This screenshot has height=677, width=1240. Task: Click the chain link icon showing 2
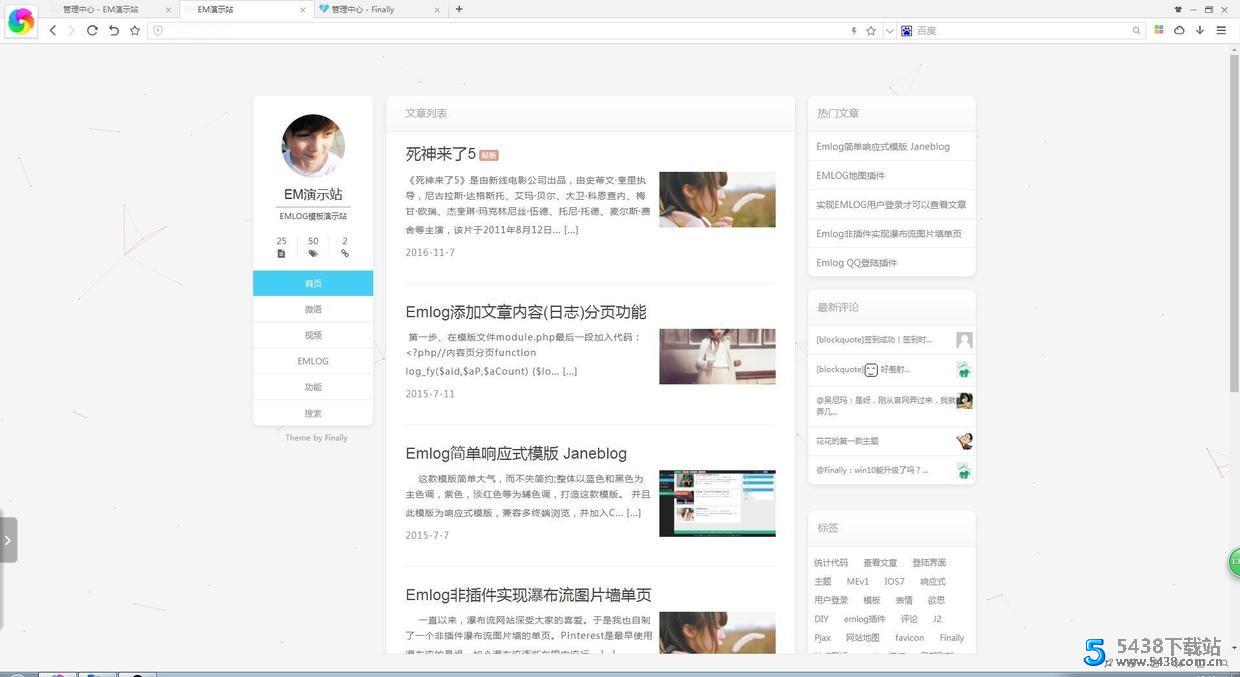point(345,253)
